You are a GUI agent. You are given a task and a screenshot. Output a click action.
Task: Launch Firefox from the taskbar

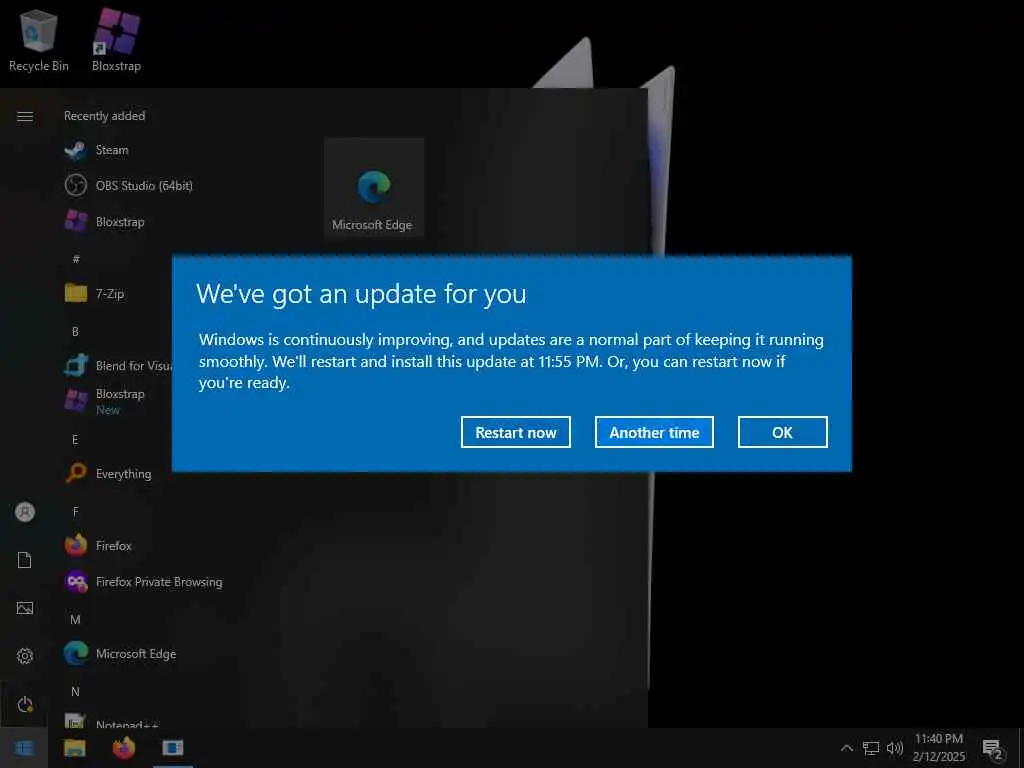coord(123,748)
